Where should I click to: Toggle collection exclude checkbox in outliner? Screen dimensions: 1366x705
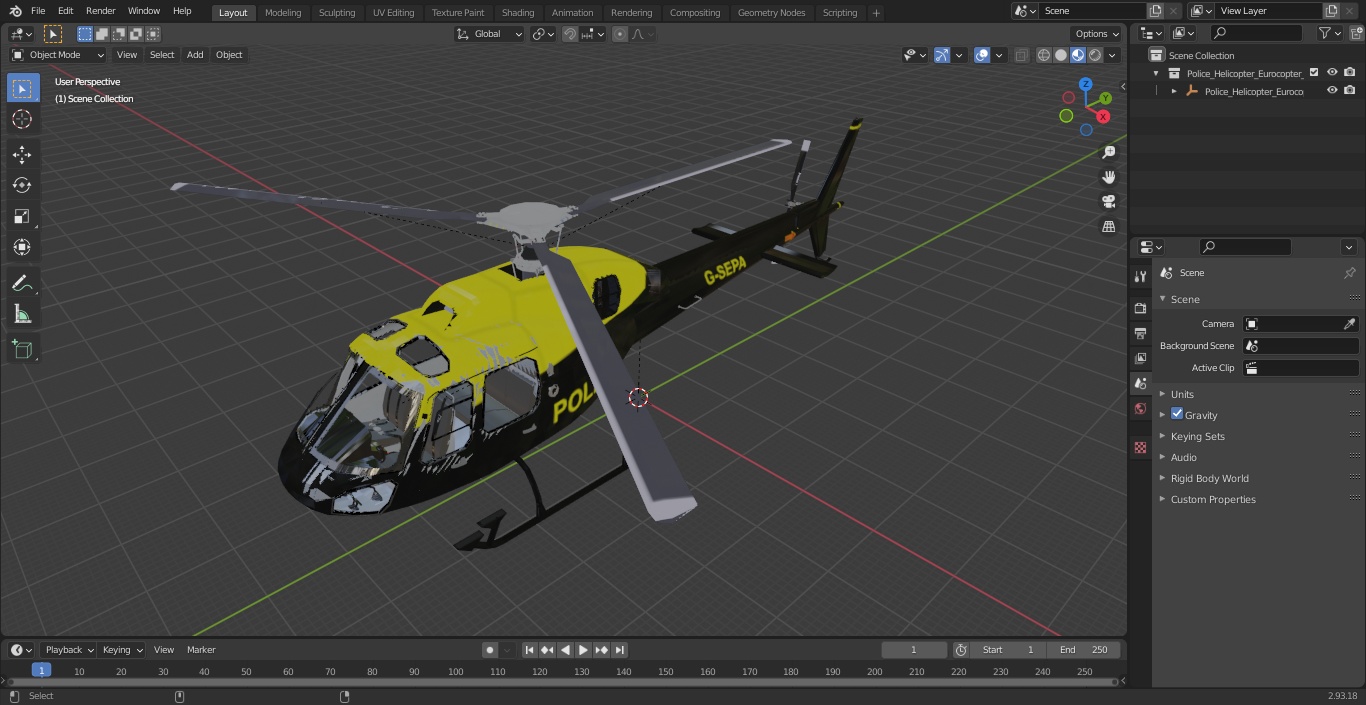pos(1314,72)
